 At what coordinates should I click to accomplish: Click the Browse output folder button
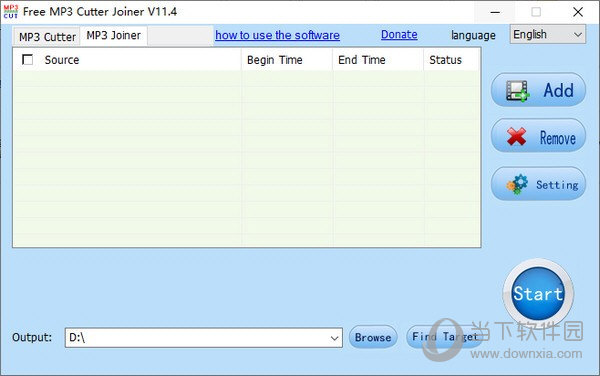click(373, 337)
